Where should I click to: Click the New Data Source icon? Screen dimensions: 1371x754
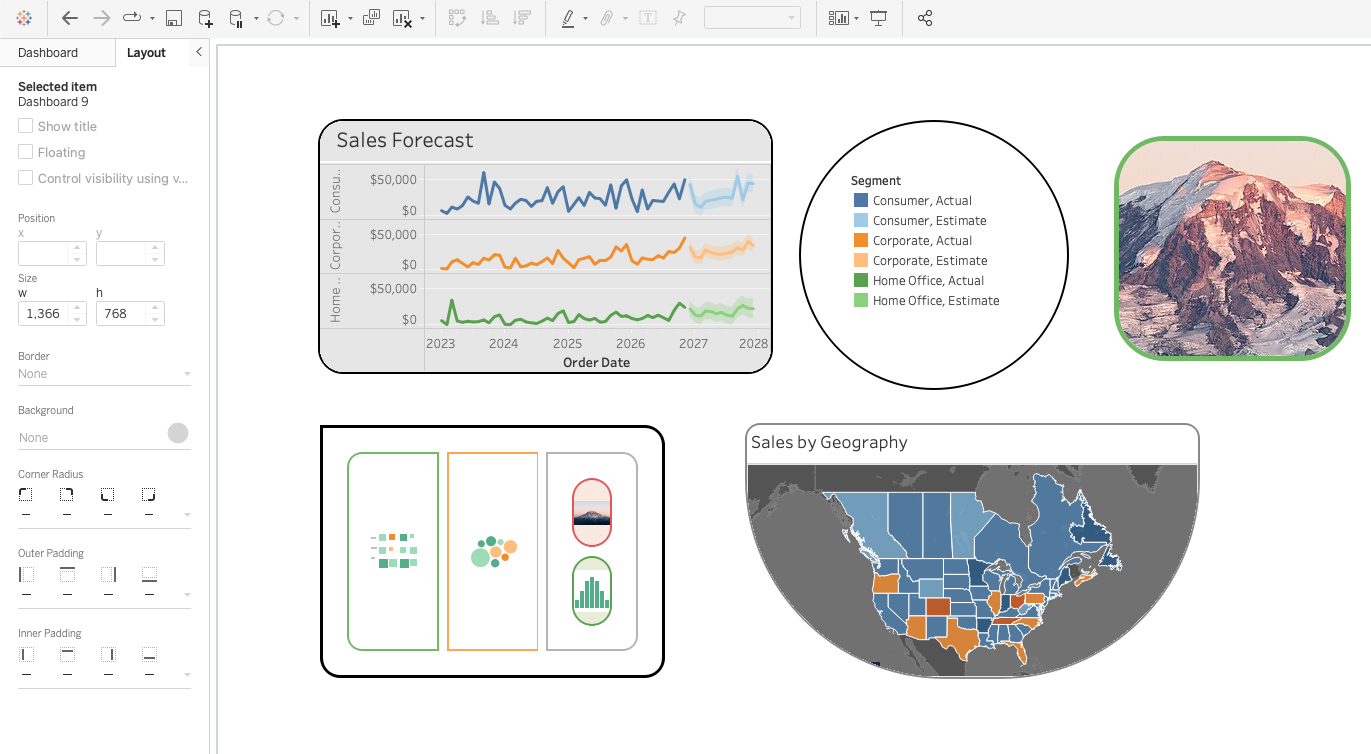(x=206, y=18)
